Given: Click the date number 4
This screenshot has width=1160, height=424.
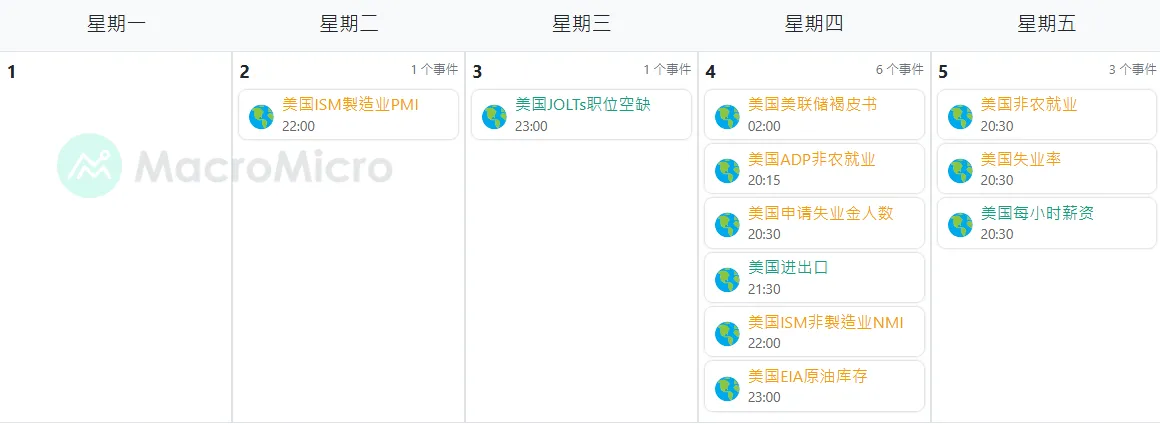Looking at the screenshot, I should [x=711, y=72].
